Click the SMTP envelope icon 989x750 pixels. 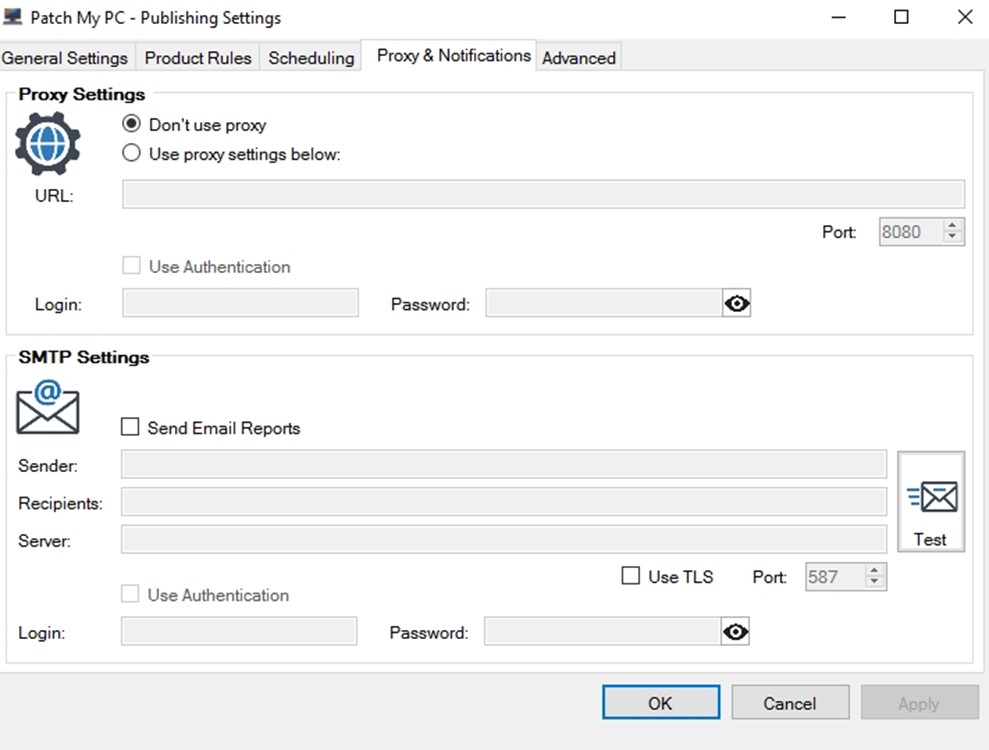[48, 407]
